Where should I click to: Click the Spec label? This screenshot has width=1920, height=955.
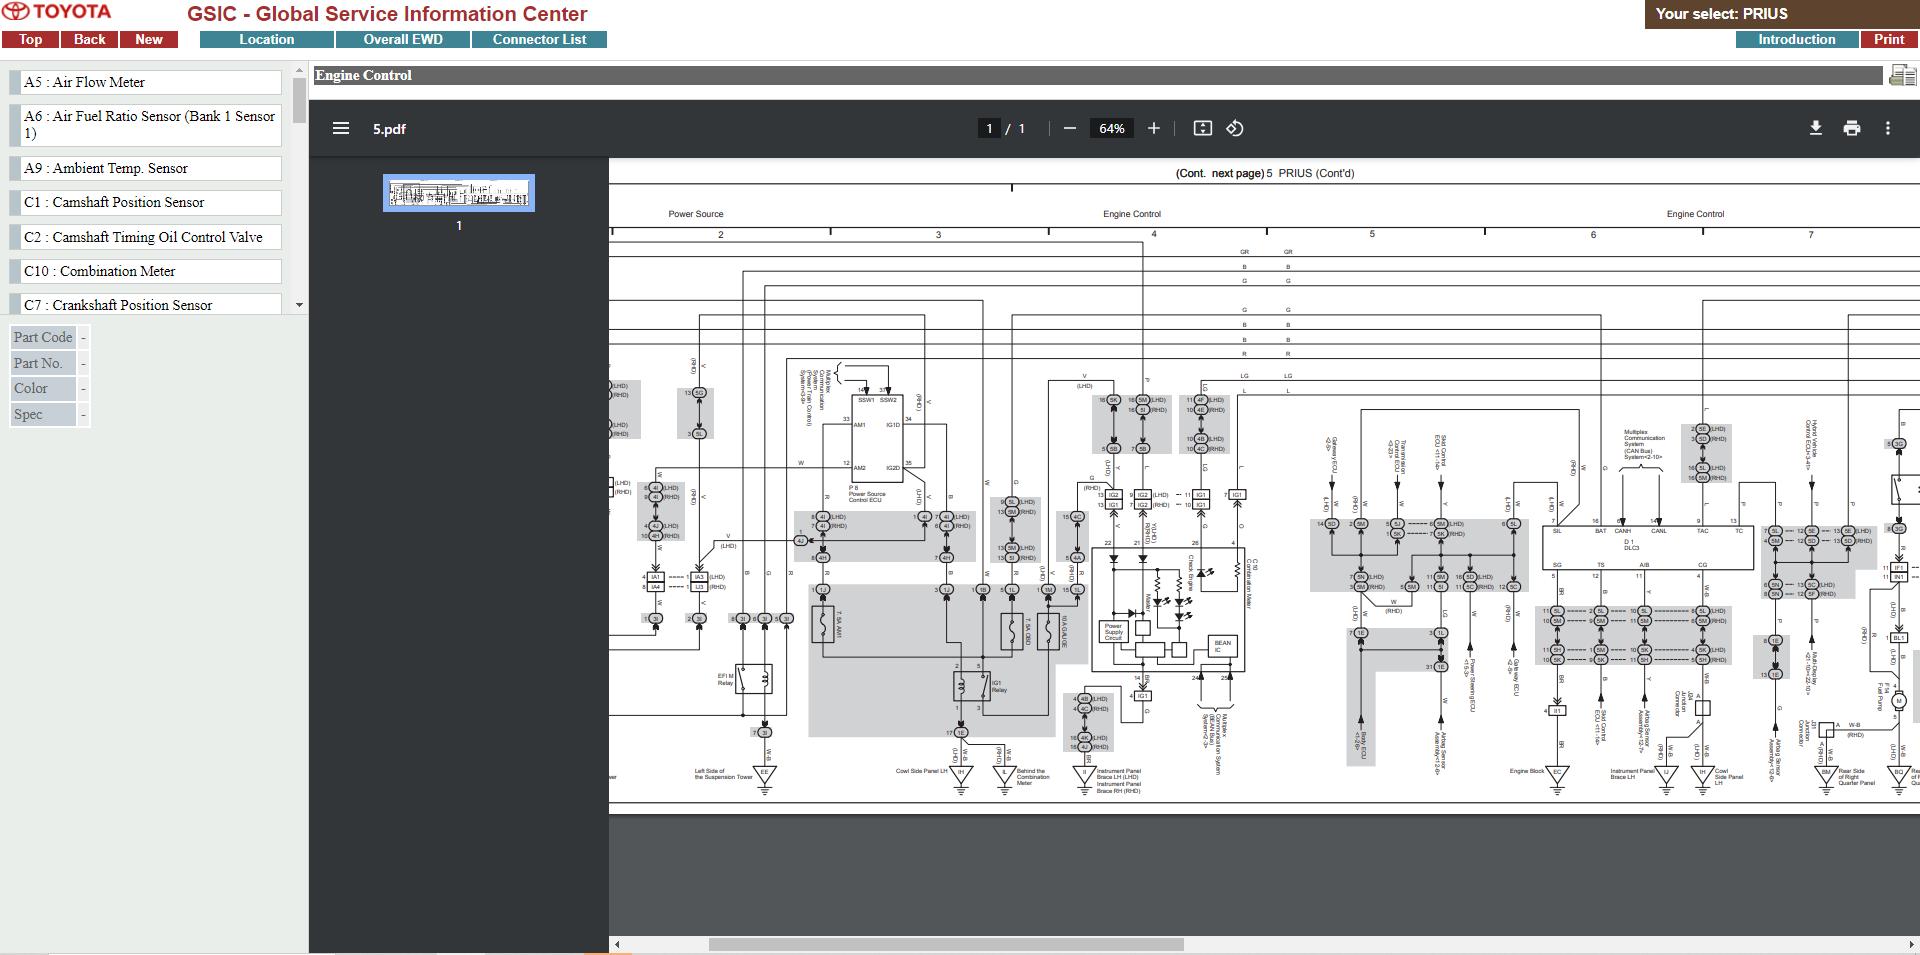[x=43, y=414]
